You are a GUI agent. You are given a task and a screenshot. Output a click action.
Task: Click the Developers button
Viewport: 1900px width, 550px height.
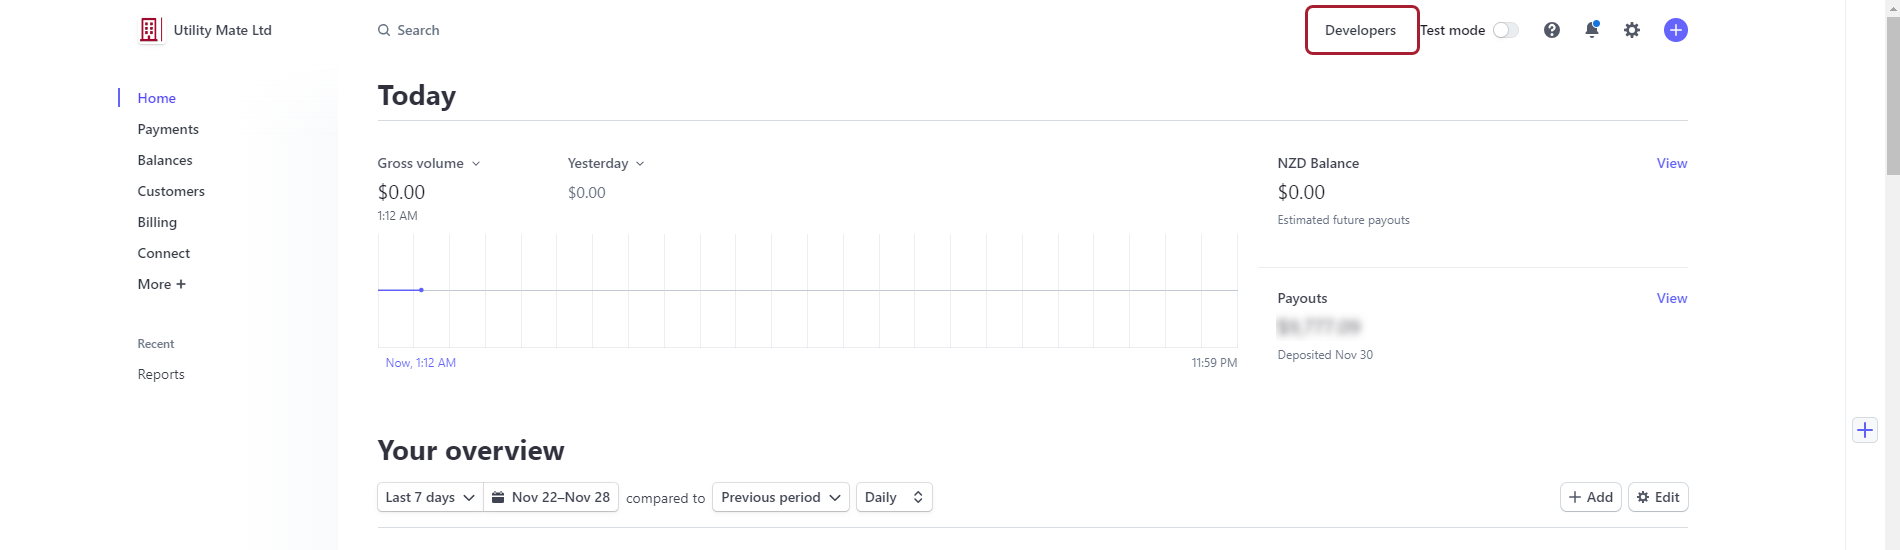click(1361, 30)
